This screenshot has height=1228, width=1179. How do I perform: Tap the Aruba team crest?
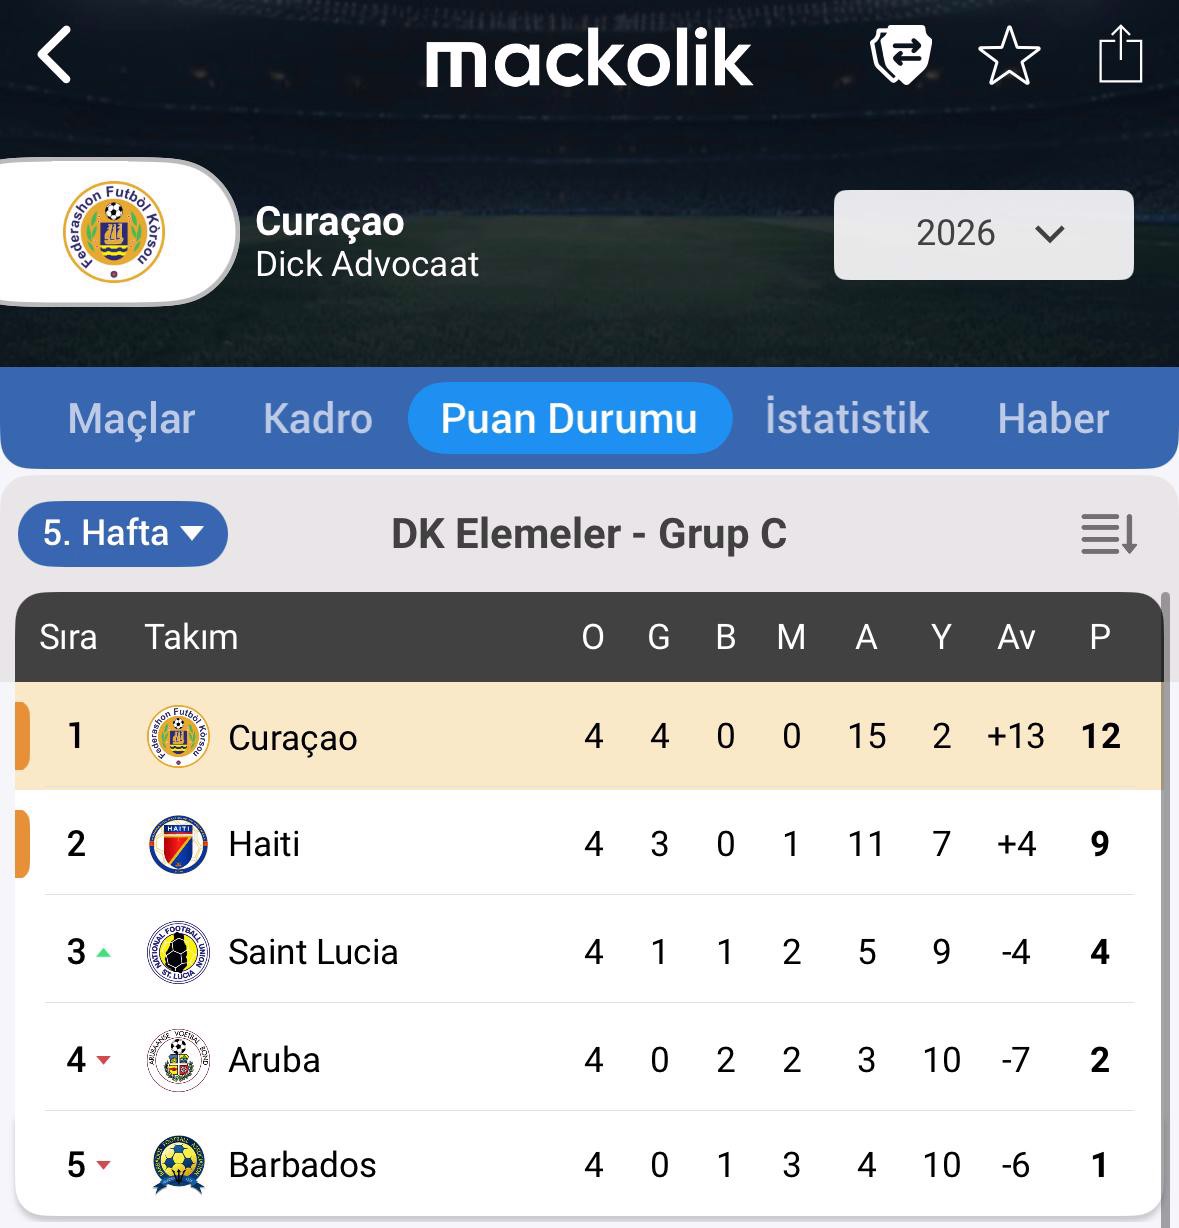click(x=178, y=1060)
